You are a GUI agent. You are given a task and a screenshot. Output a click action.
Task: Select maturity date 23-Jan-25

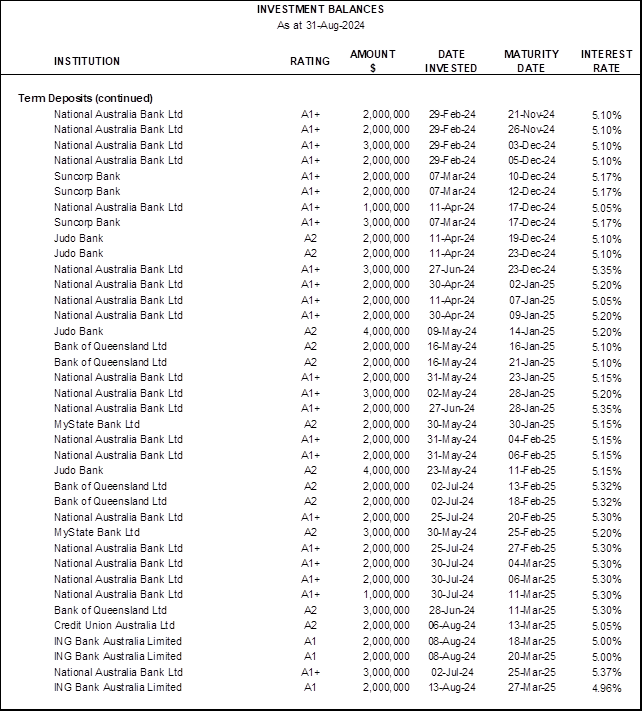(531, 377)
